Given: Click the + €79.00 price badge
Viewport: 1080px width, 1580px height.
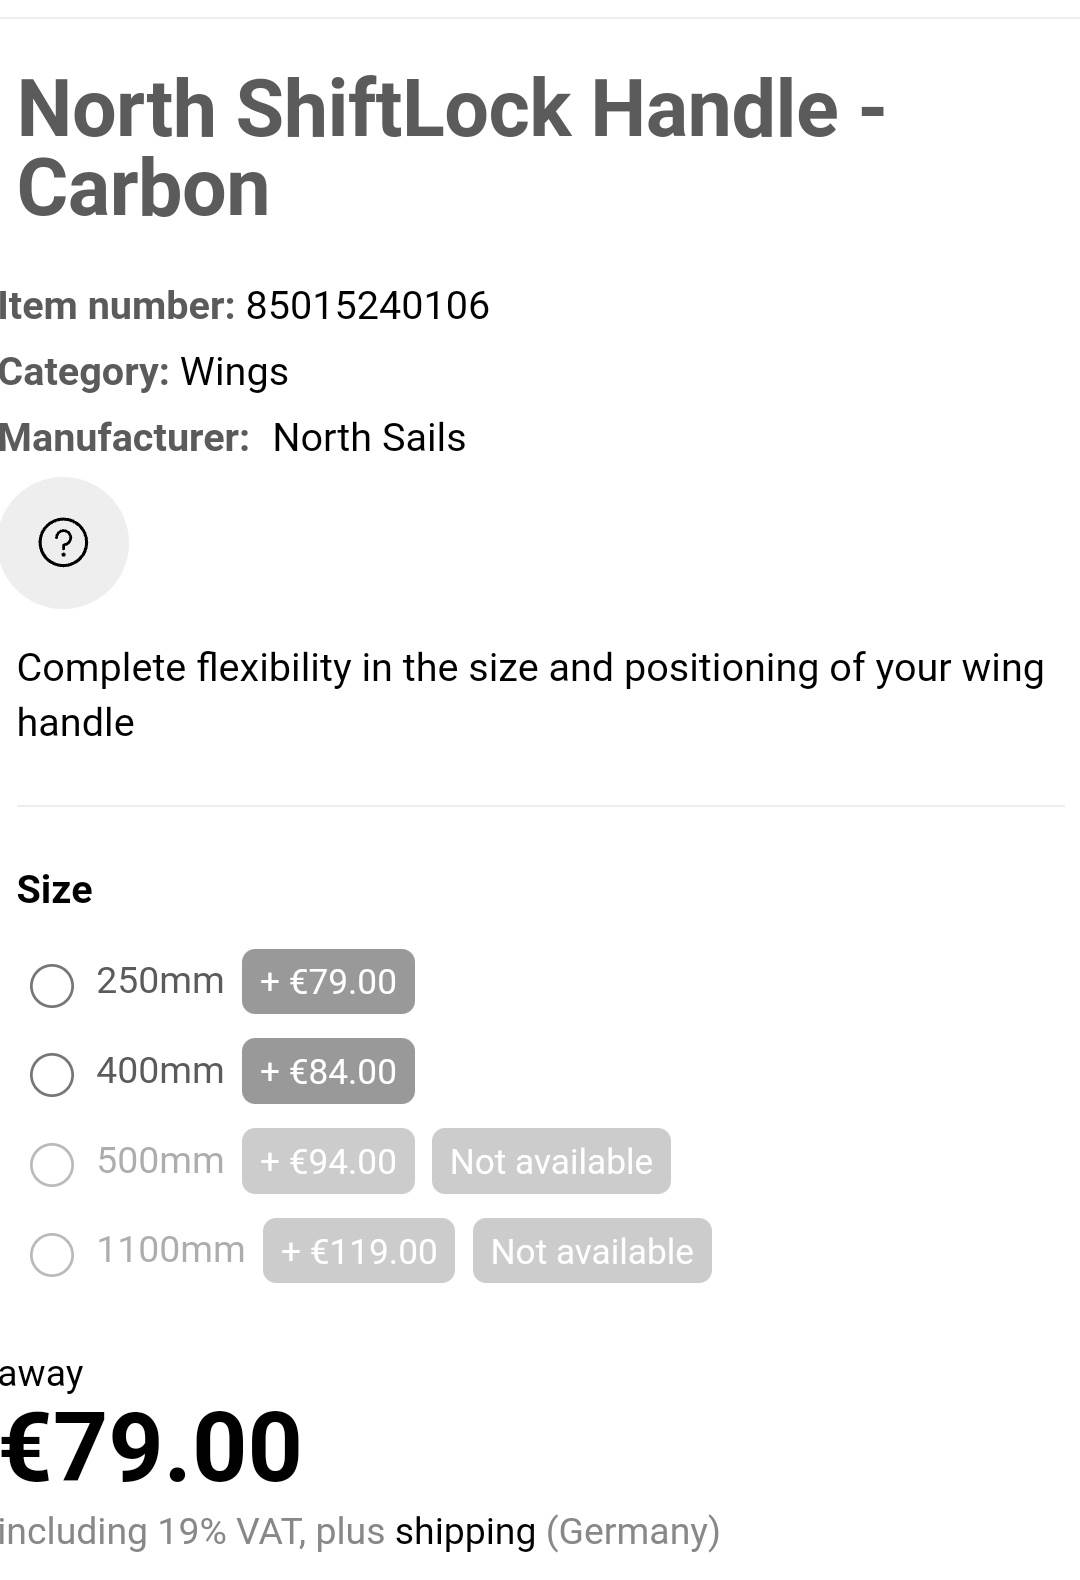Looking at the screenshot, I should (328, 982).
